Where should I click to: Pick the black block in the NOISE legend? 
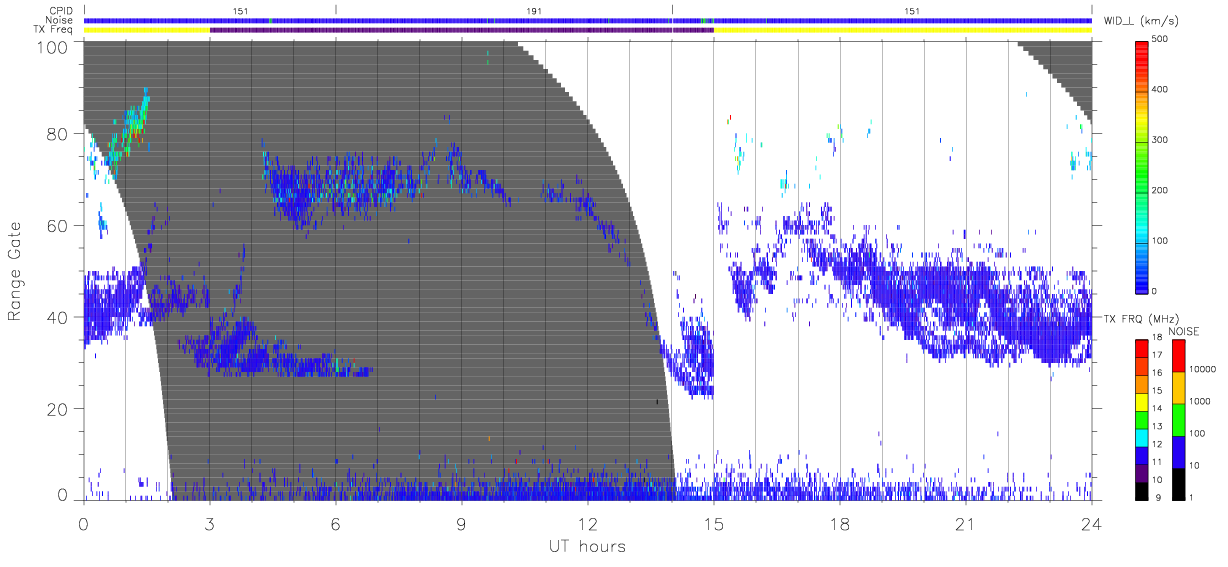[1180, 483]
